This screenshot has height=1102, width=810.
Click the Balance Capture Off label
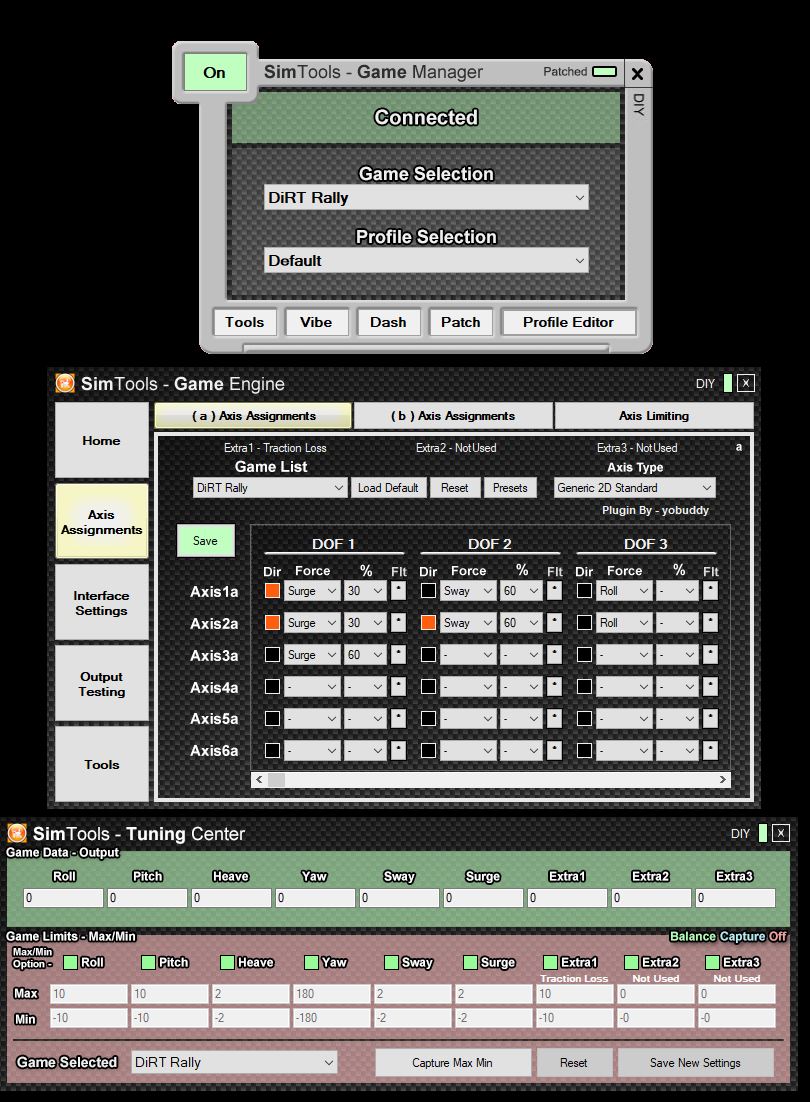coord(728,936)
